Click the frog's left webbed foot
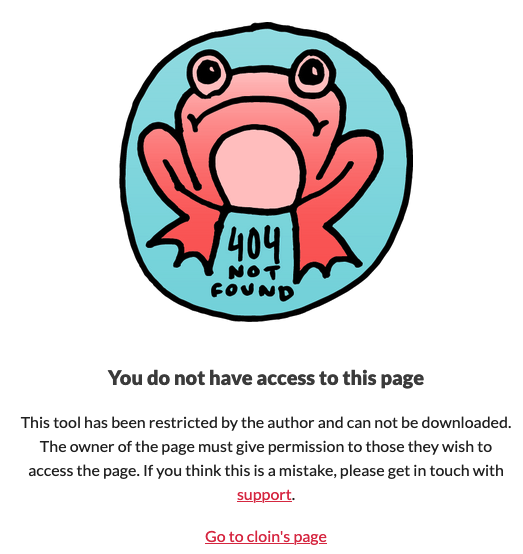 183,241
